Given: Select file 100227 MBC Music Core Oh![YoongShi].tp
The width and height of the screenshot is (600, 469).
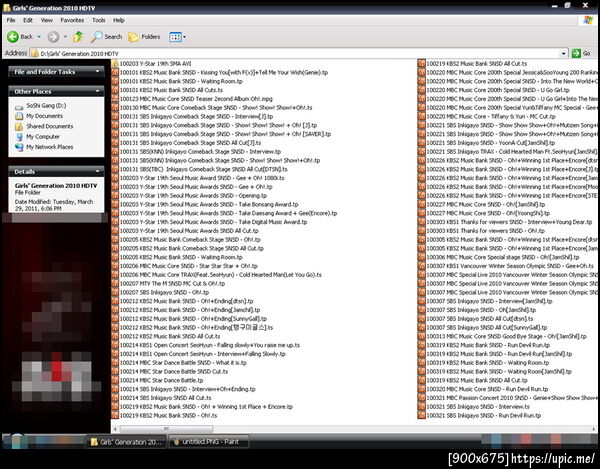Looking at the screenshot, I should pyautogui.click(x=484, y=213).
